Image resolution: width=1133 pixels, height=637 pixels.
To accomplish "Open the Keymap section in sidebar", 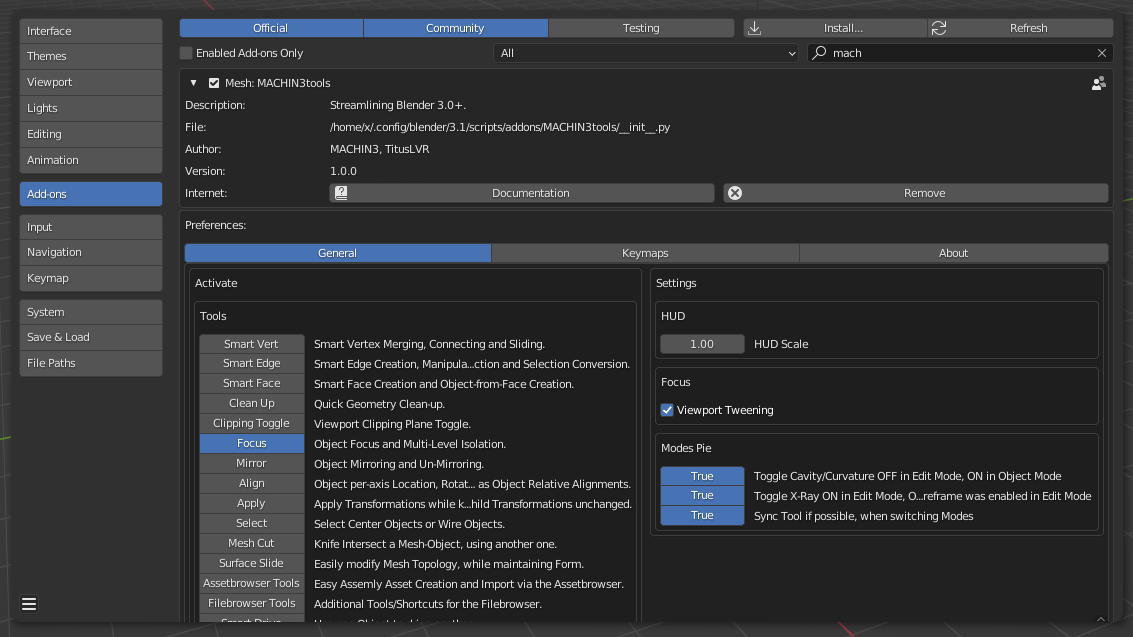I will pyautogui.click(x=91, y=278).
